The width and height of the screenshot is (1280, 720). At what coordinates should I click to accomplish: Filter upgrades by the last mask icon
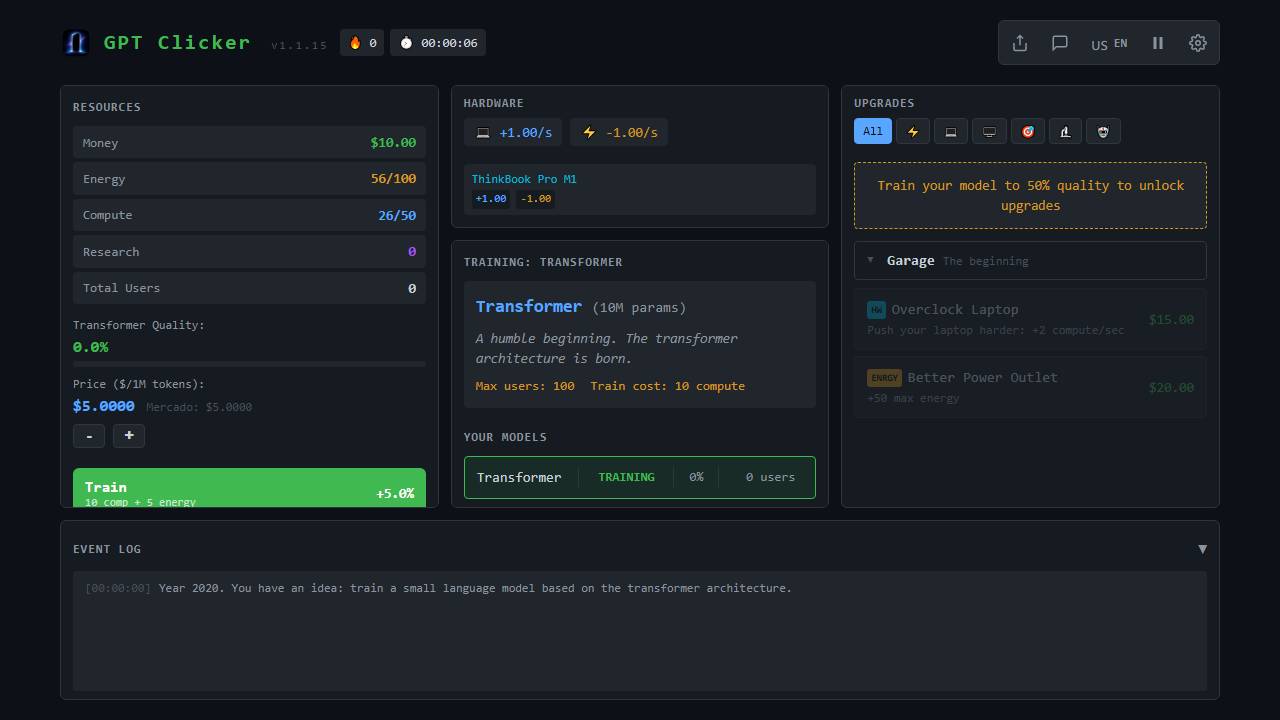(x=1103, y=131)
